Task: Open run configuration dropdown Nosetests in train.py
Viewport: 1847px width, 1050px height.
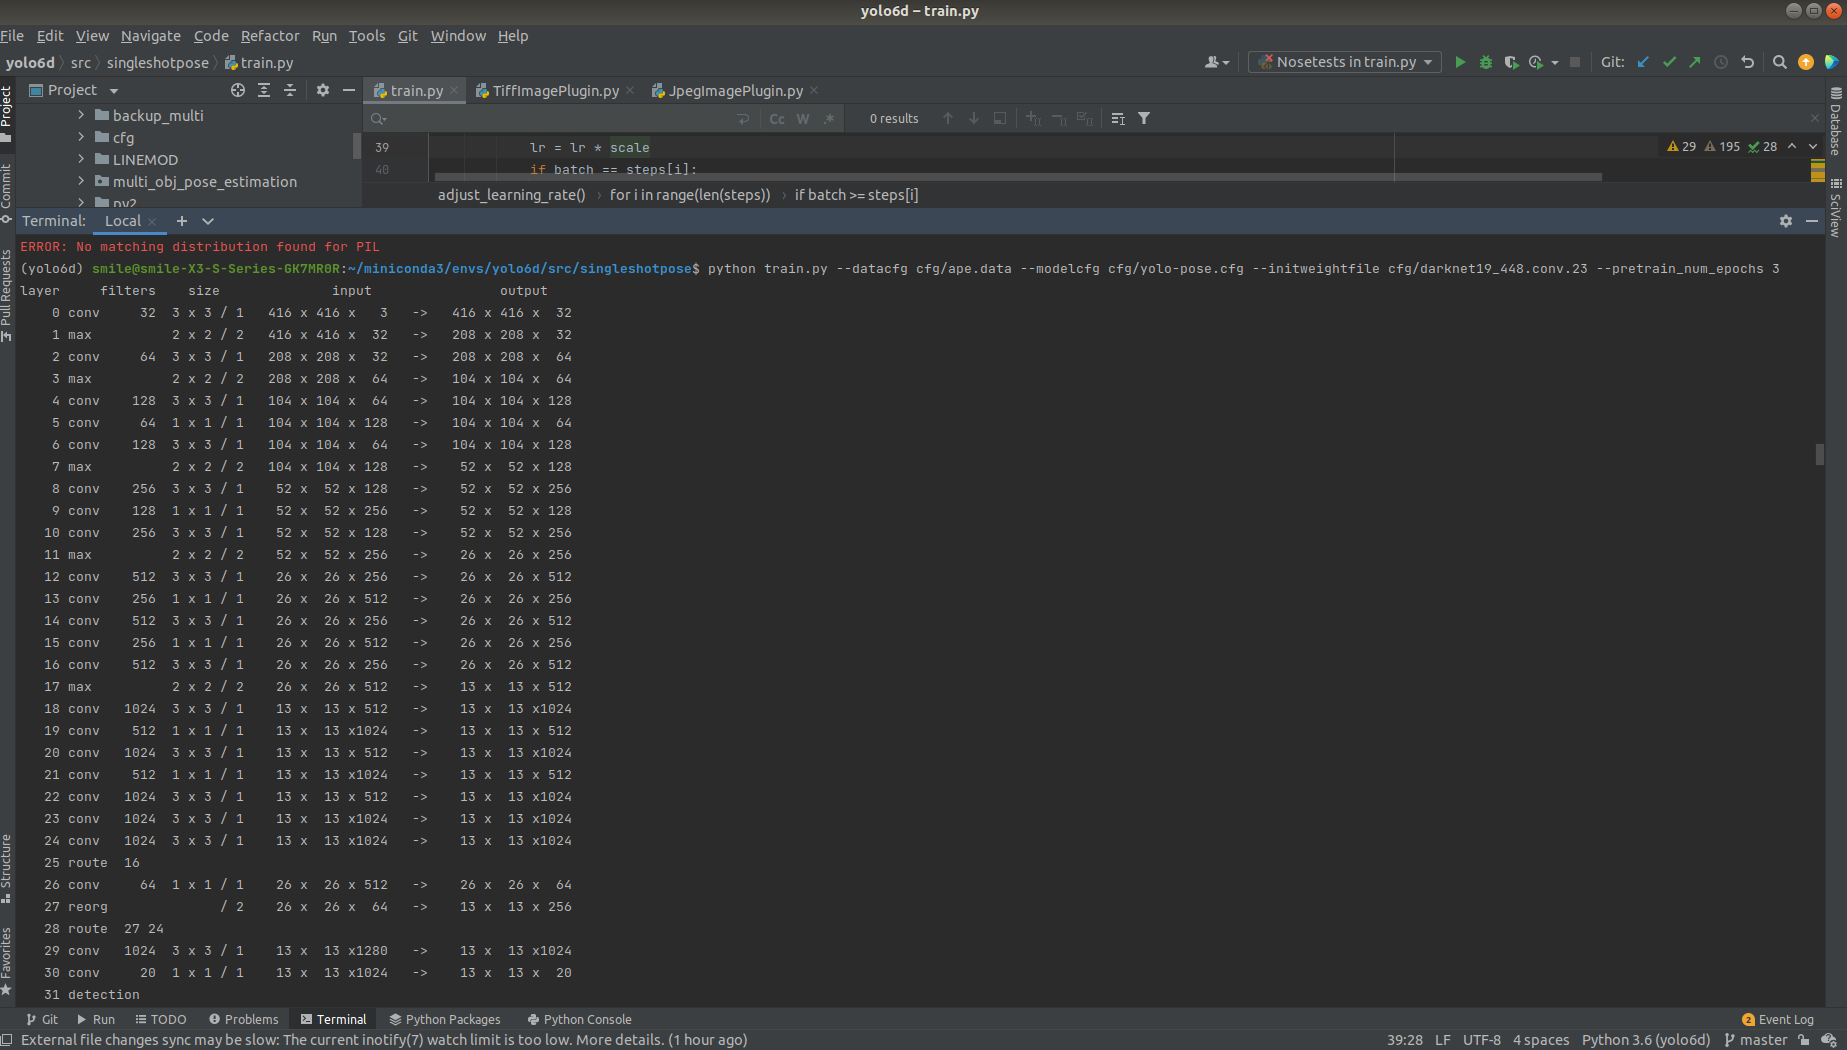Action: 1345,62
